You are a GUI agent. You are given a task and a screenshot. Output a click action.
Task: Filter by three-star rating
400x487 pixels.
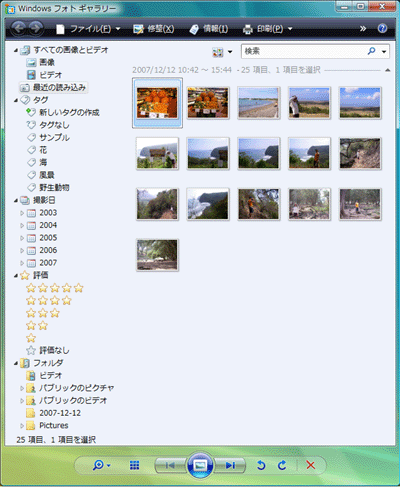tap(43, 313)
